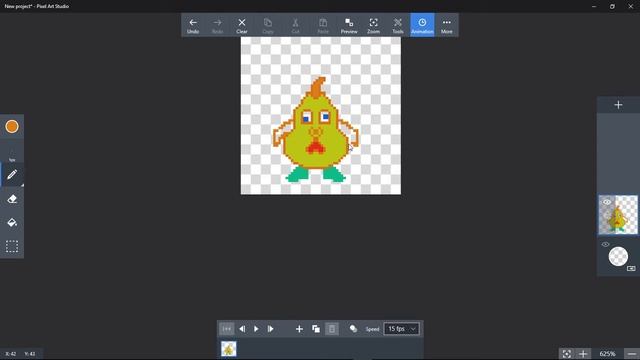
Task: Open the 15 fps speed dropdown
Action: 401,329
